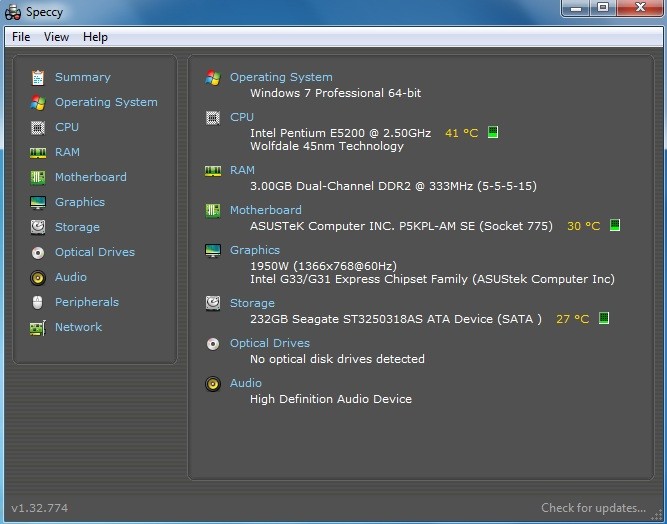Click the Check for updates link
The width and height of the screenshot is (667, 524).
pos(593,508)
